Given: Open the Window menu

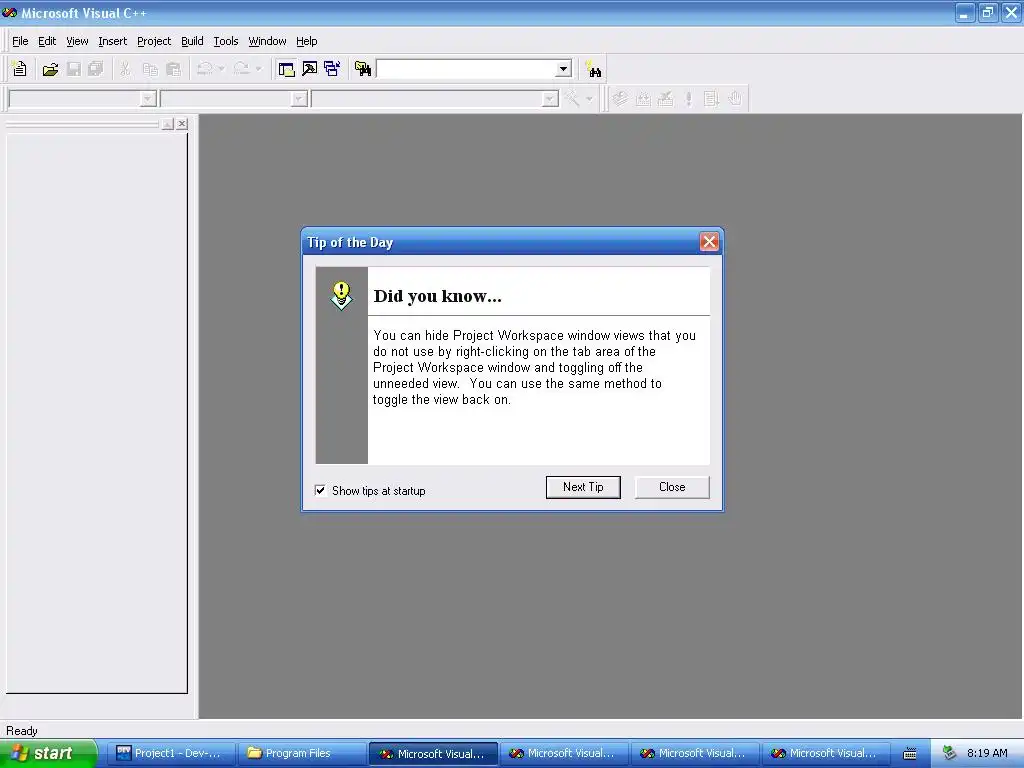Looking at the screenshot, I should point(267,41).
